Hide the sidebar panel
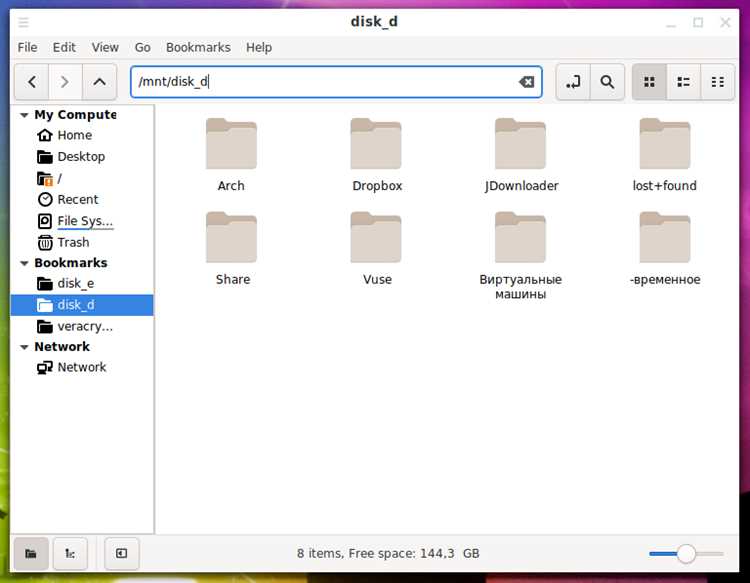Viewport: 750px width, 583px height. (121, 553)
